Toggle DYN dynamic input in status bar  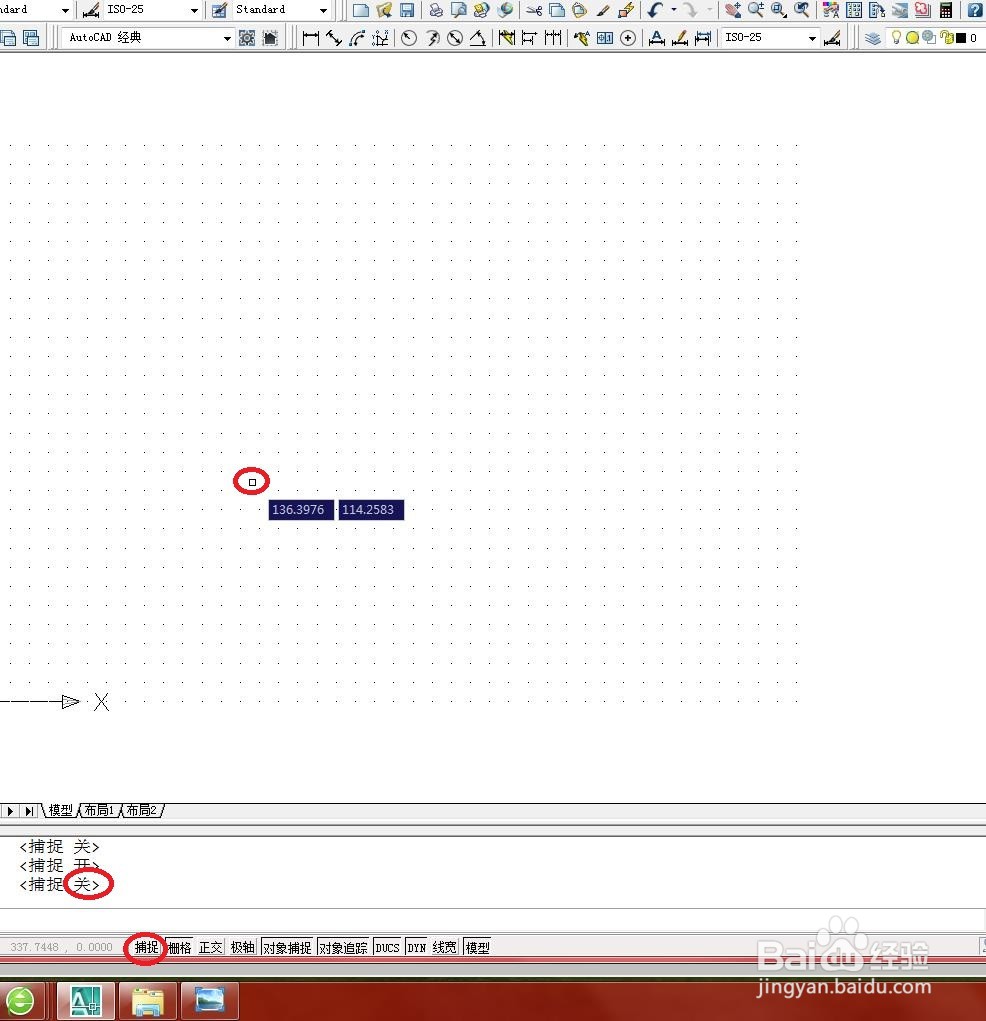(x=417, y=947)
